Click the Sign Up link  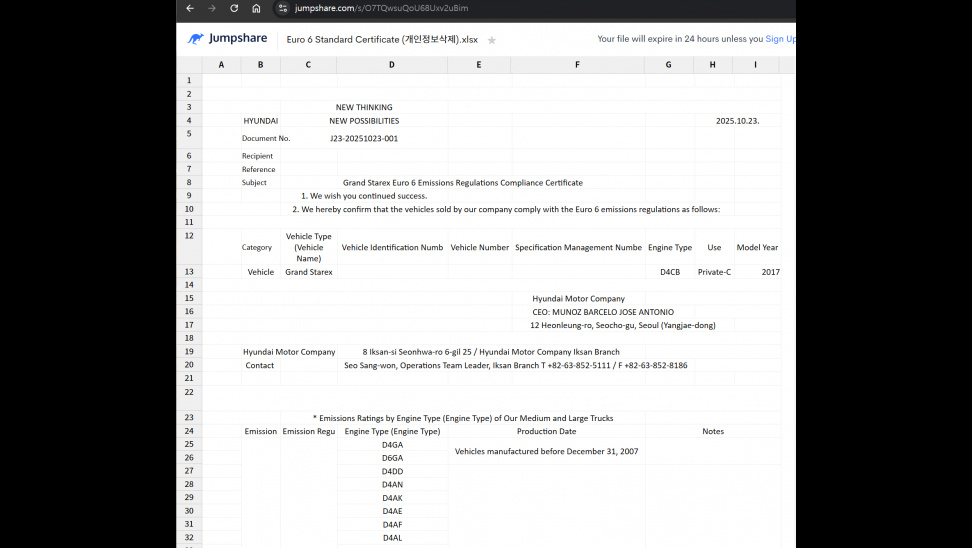pos(780,39)
